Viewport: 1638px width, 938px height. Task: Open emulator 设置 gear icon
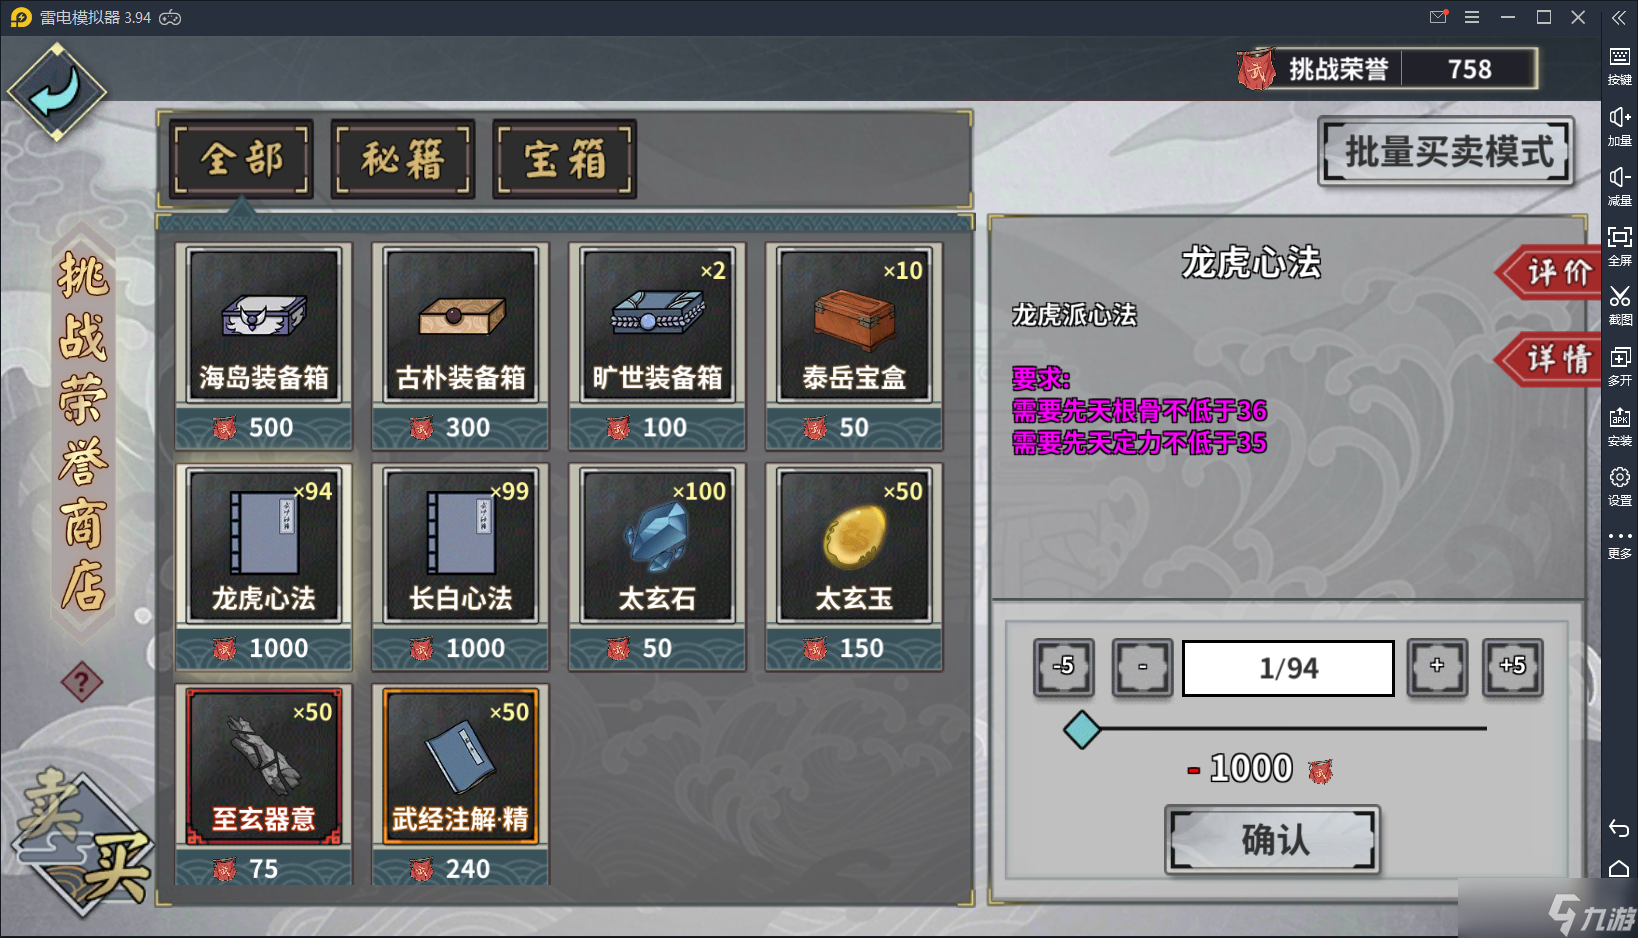(x=1620, y=485)
